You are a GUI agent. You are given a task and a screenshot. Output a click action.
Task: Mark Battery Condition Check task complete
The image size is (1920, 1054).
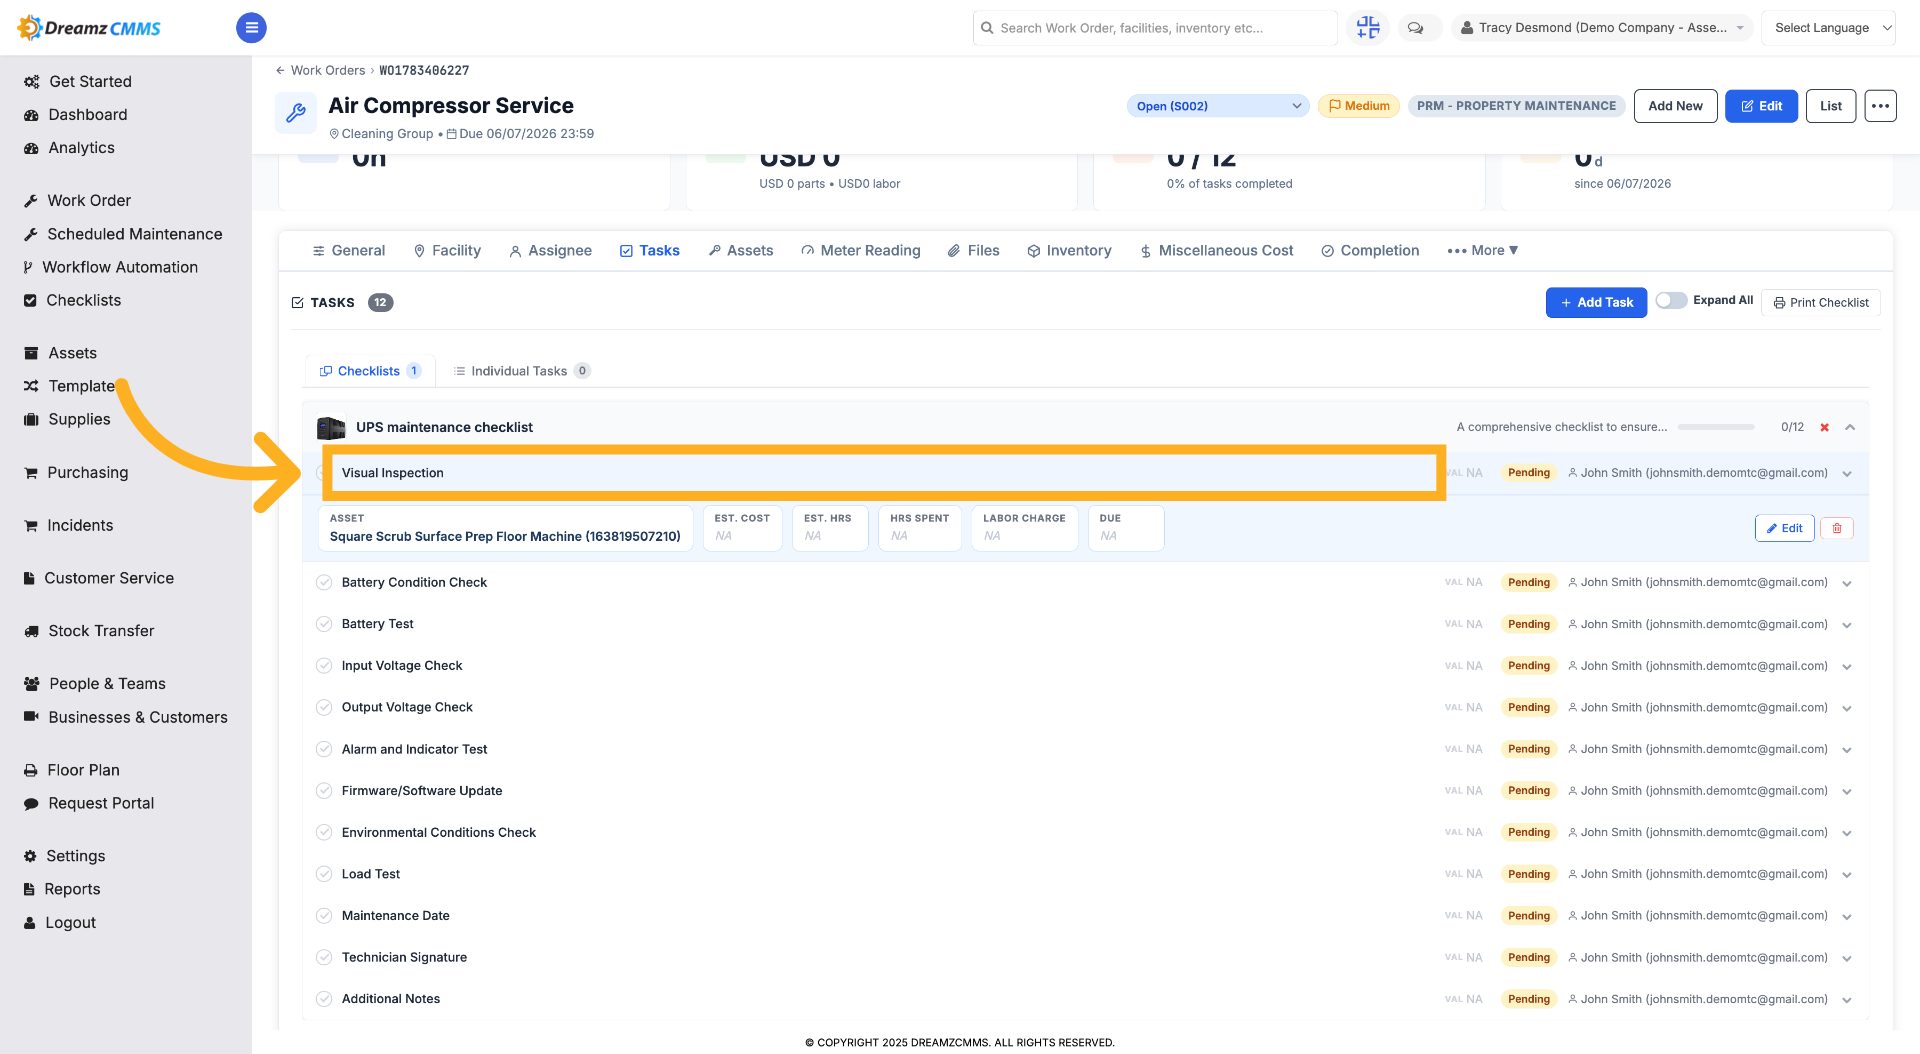[x=324, y=582]
